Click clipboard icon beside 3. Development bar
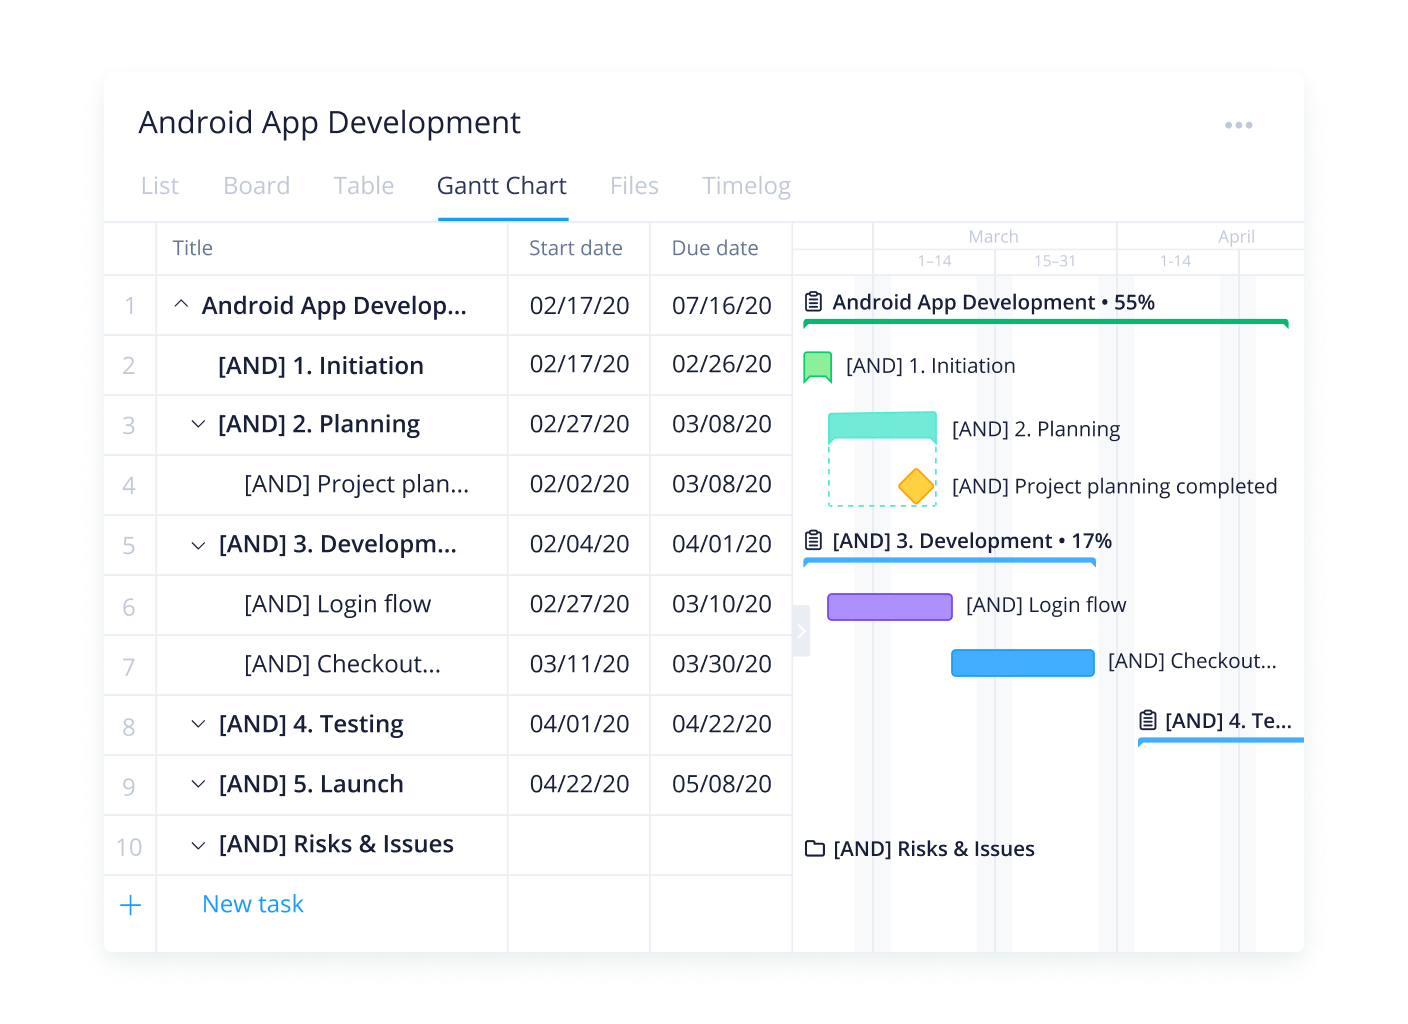Image resolution: width=1408 pixels, height=1024 pixels. [814, 541]
